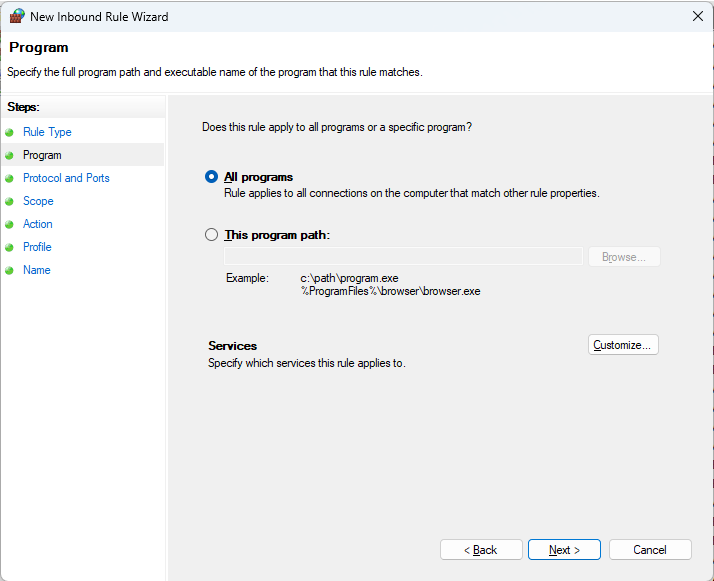714x581 pixels.
Task: Click the green bullet next to Profile
Action: [10, 247]
